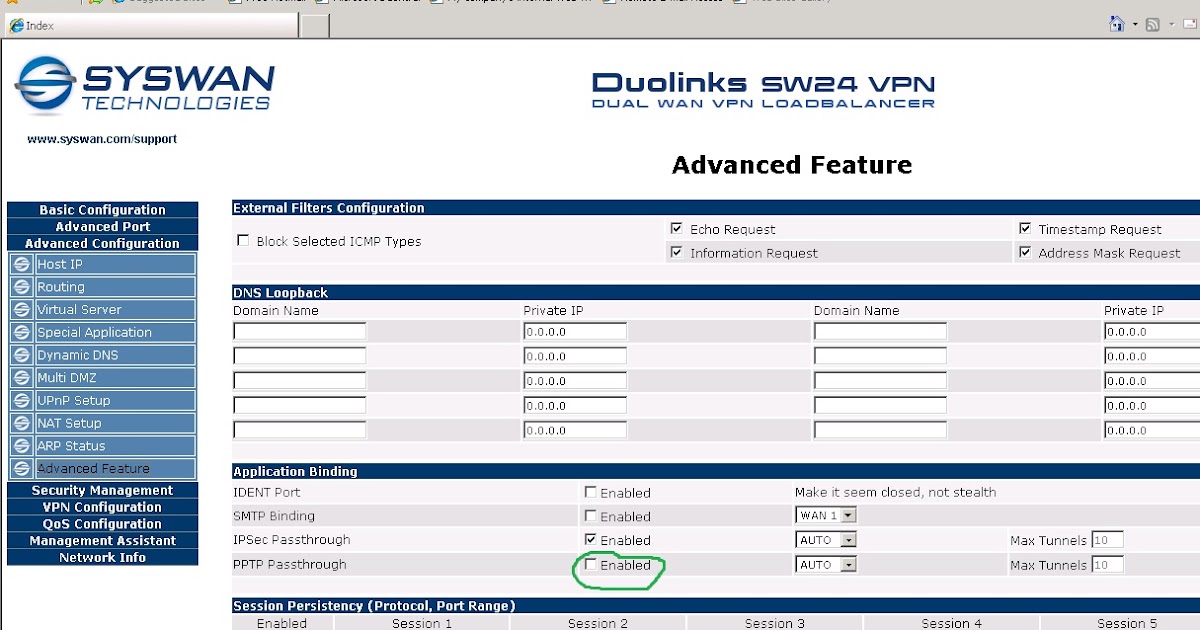The width and height of the screenshot is (1200, 630).
Task: Uncheck the Echo Request checkbox
Action: [677, 228]
